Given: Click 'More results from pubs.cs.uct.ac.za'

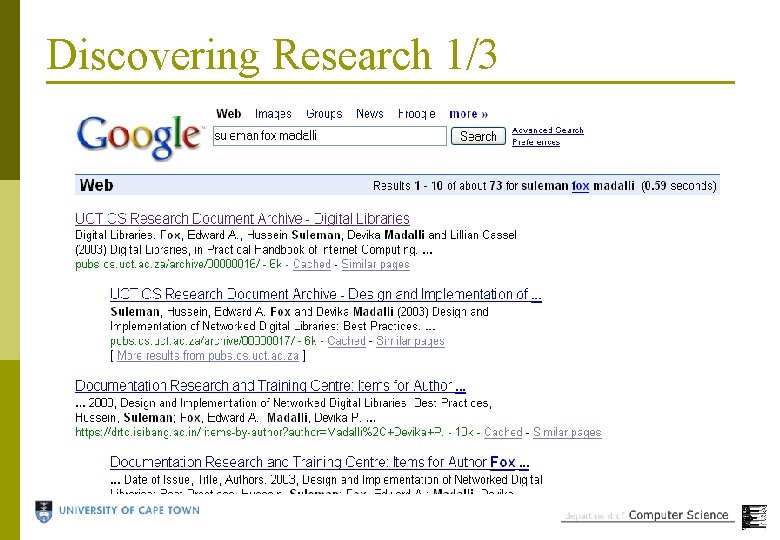Looking at the screenshot, I should (x=208, y=356).
